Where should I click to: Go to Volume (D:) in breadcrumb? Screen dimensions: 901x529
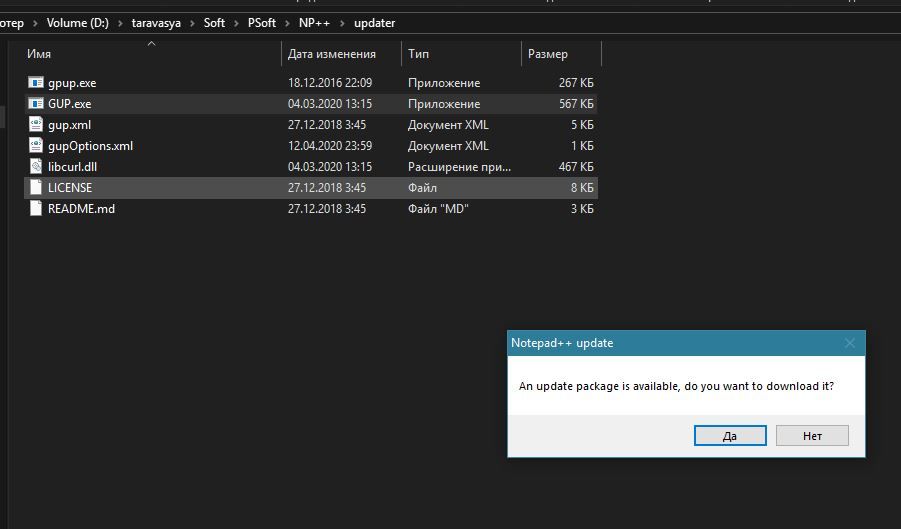[x=78, y=23]
